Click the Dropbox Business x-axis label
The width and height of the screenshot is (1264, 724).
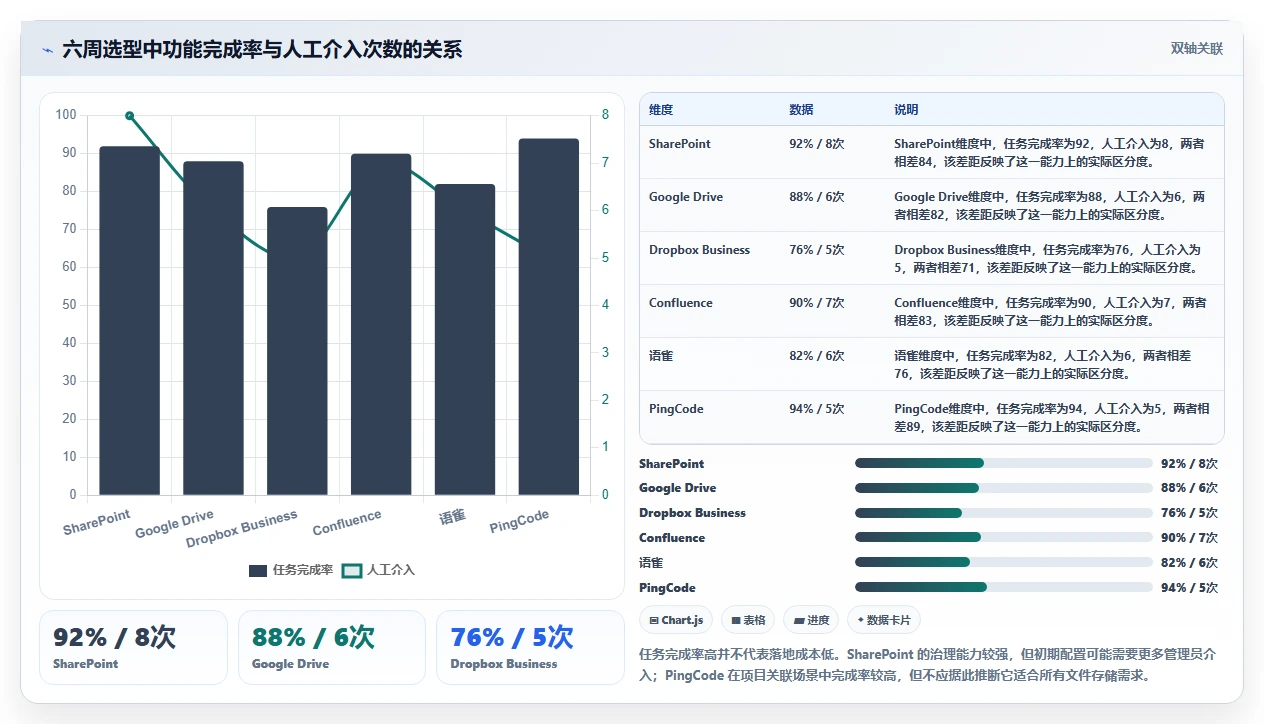tap(242, 529)
